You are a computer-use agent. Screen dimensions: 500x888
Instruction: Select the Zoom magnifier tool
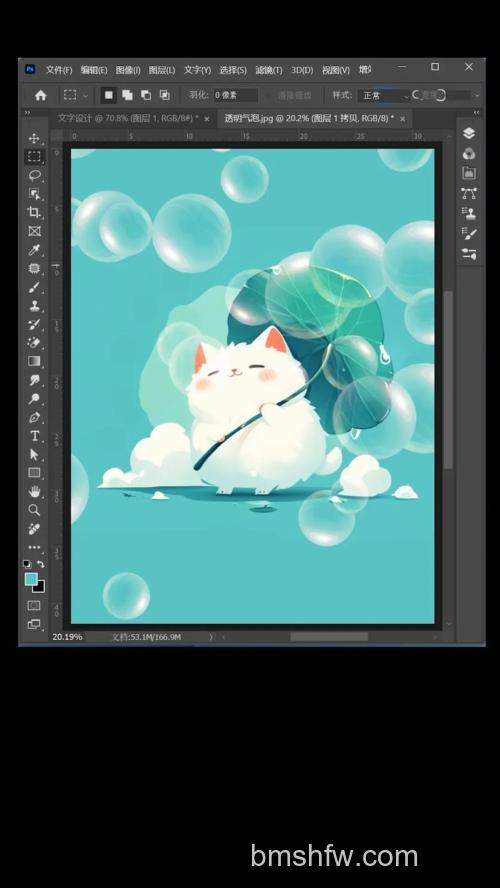35,510
